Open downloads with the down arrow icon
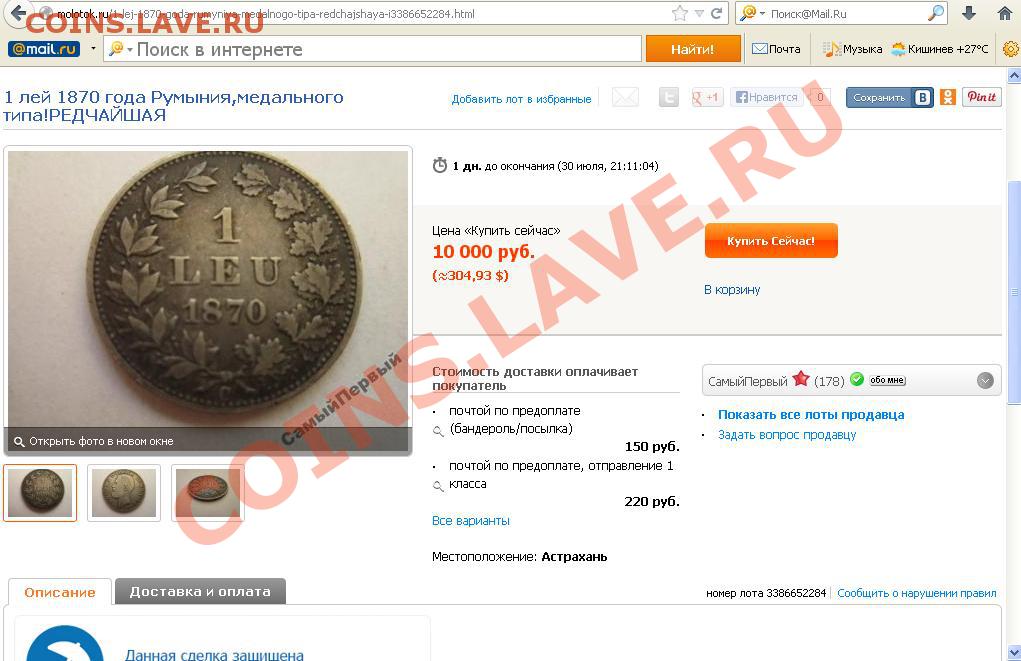The width and height of the screenshot is (1021, 661). (969, 13)
